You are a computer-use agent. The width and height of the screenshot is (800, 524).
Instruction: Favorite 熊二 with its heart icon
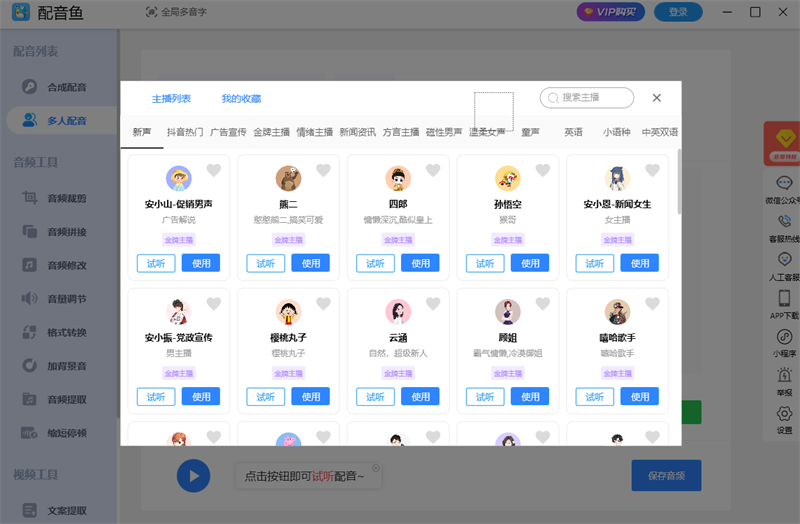(x=323, y=171)
